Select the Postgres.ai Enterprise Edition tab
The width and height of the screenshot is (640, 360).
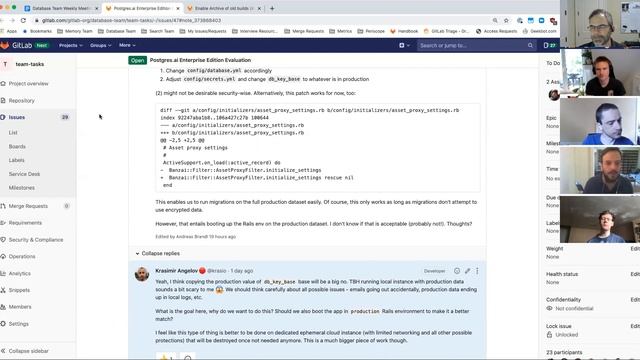click(142, 8)
